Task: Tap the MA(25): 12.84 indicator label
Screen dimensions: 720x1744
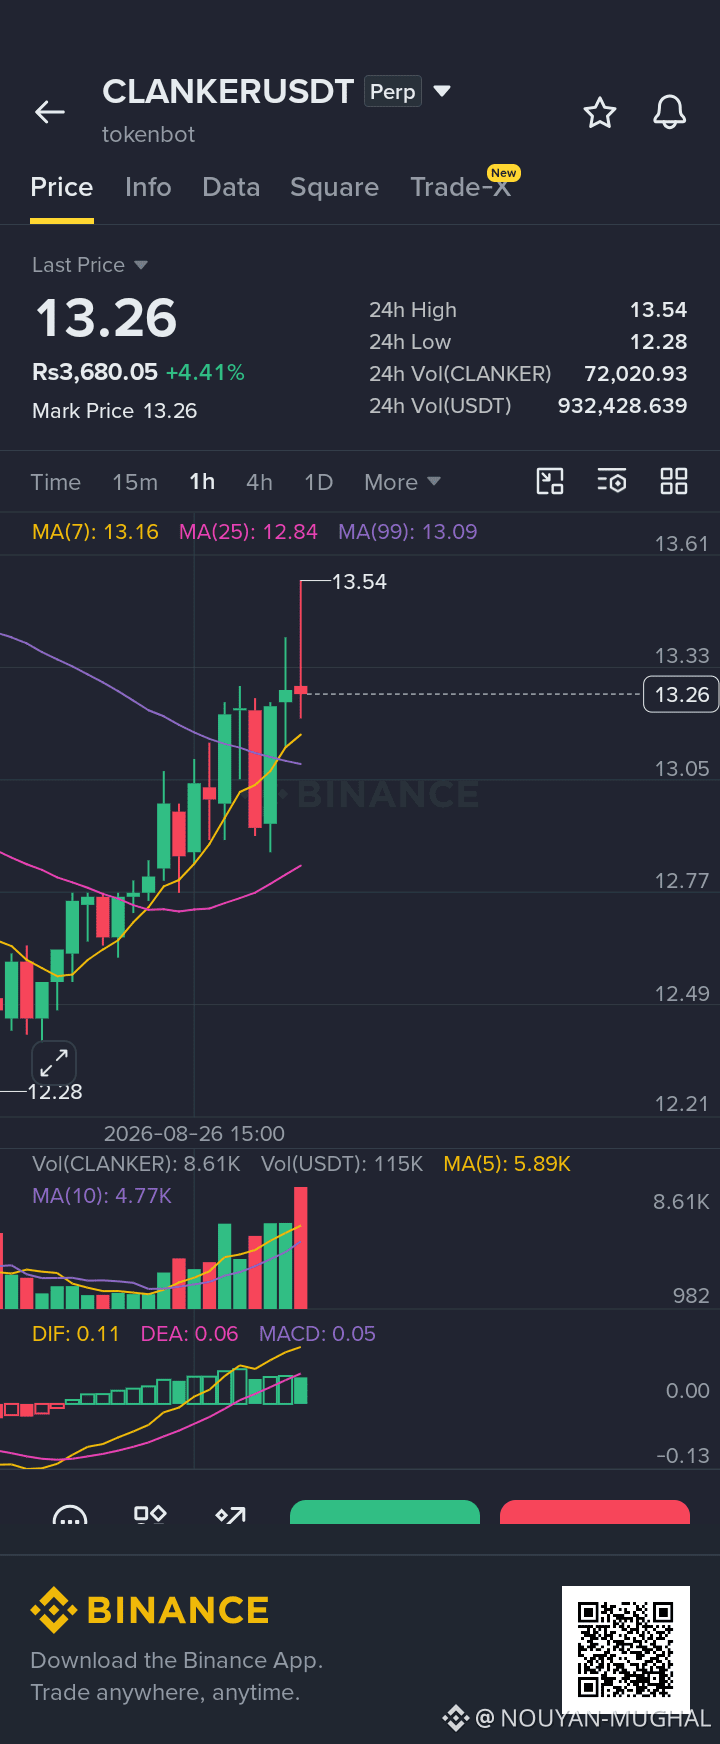Action: [248, 532]
